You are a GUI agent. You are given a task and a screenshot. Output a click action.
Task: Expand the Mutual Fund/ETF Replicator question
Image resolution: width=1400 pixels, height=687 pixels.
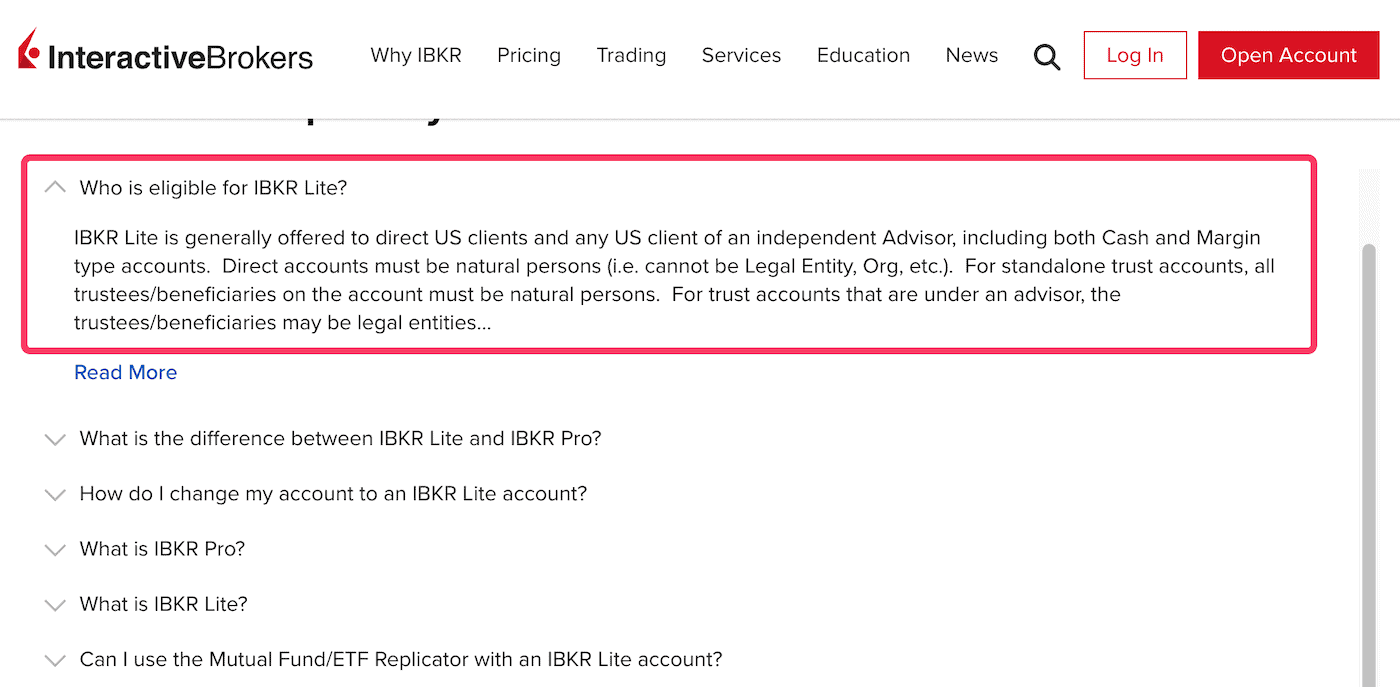click(x=400, y=660)
